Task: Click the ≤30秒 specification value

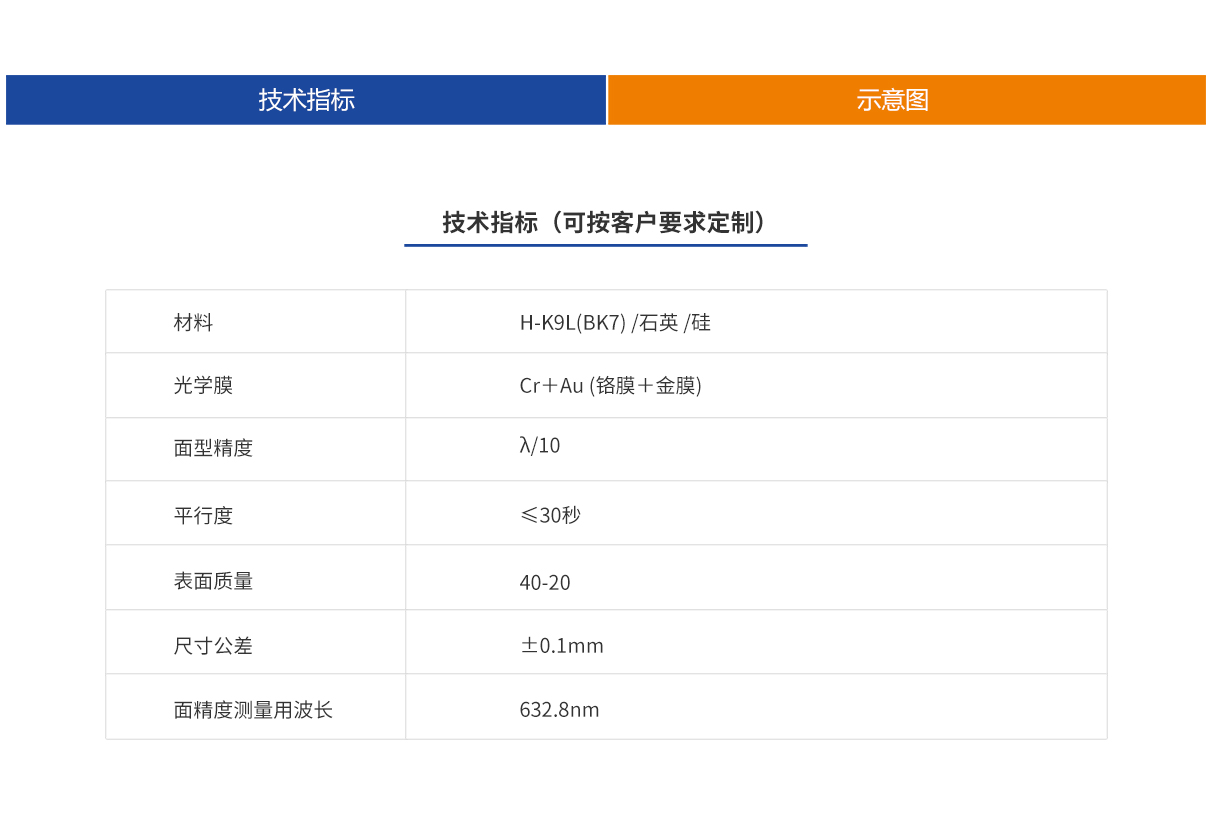Action: click(549, 513)
